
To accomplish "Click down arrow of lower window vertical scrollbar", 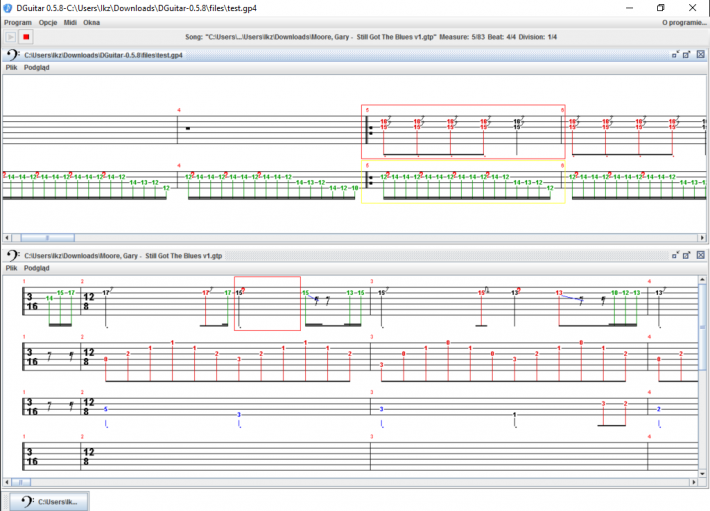I will pyautogui.click(x=702, y=474).
